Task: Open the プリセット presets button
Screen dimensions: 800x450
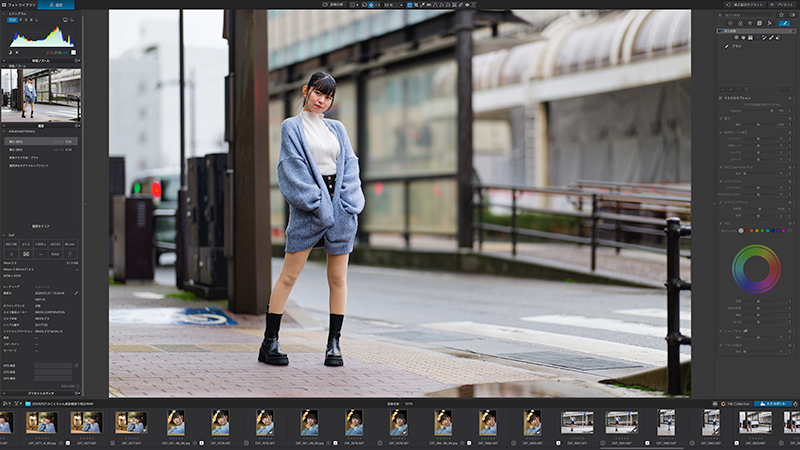Action: pyautogui.click(x=783, y=5)
